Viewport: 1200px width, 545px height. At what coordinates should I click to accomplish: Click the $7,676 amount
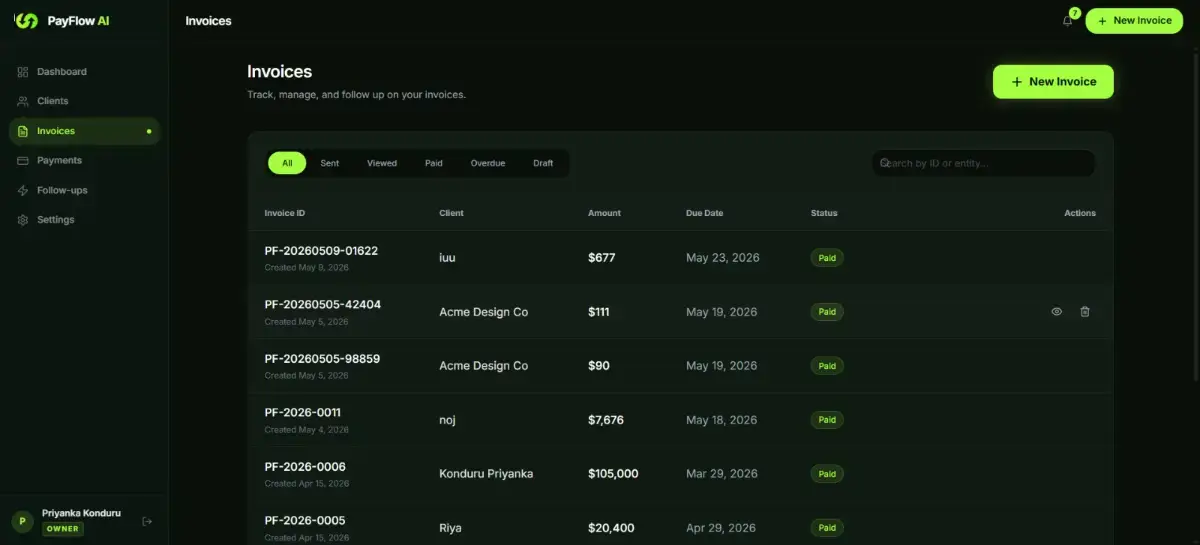coord(606,420)
